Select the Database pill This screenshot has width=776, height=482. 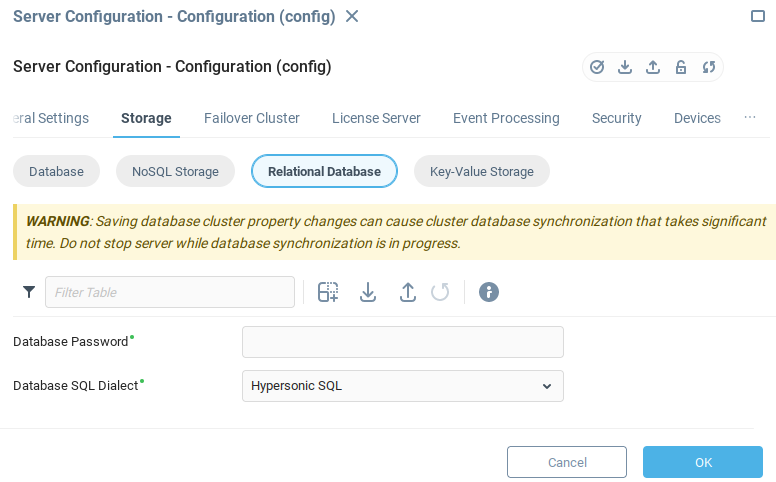56,171
